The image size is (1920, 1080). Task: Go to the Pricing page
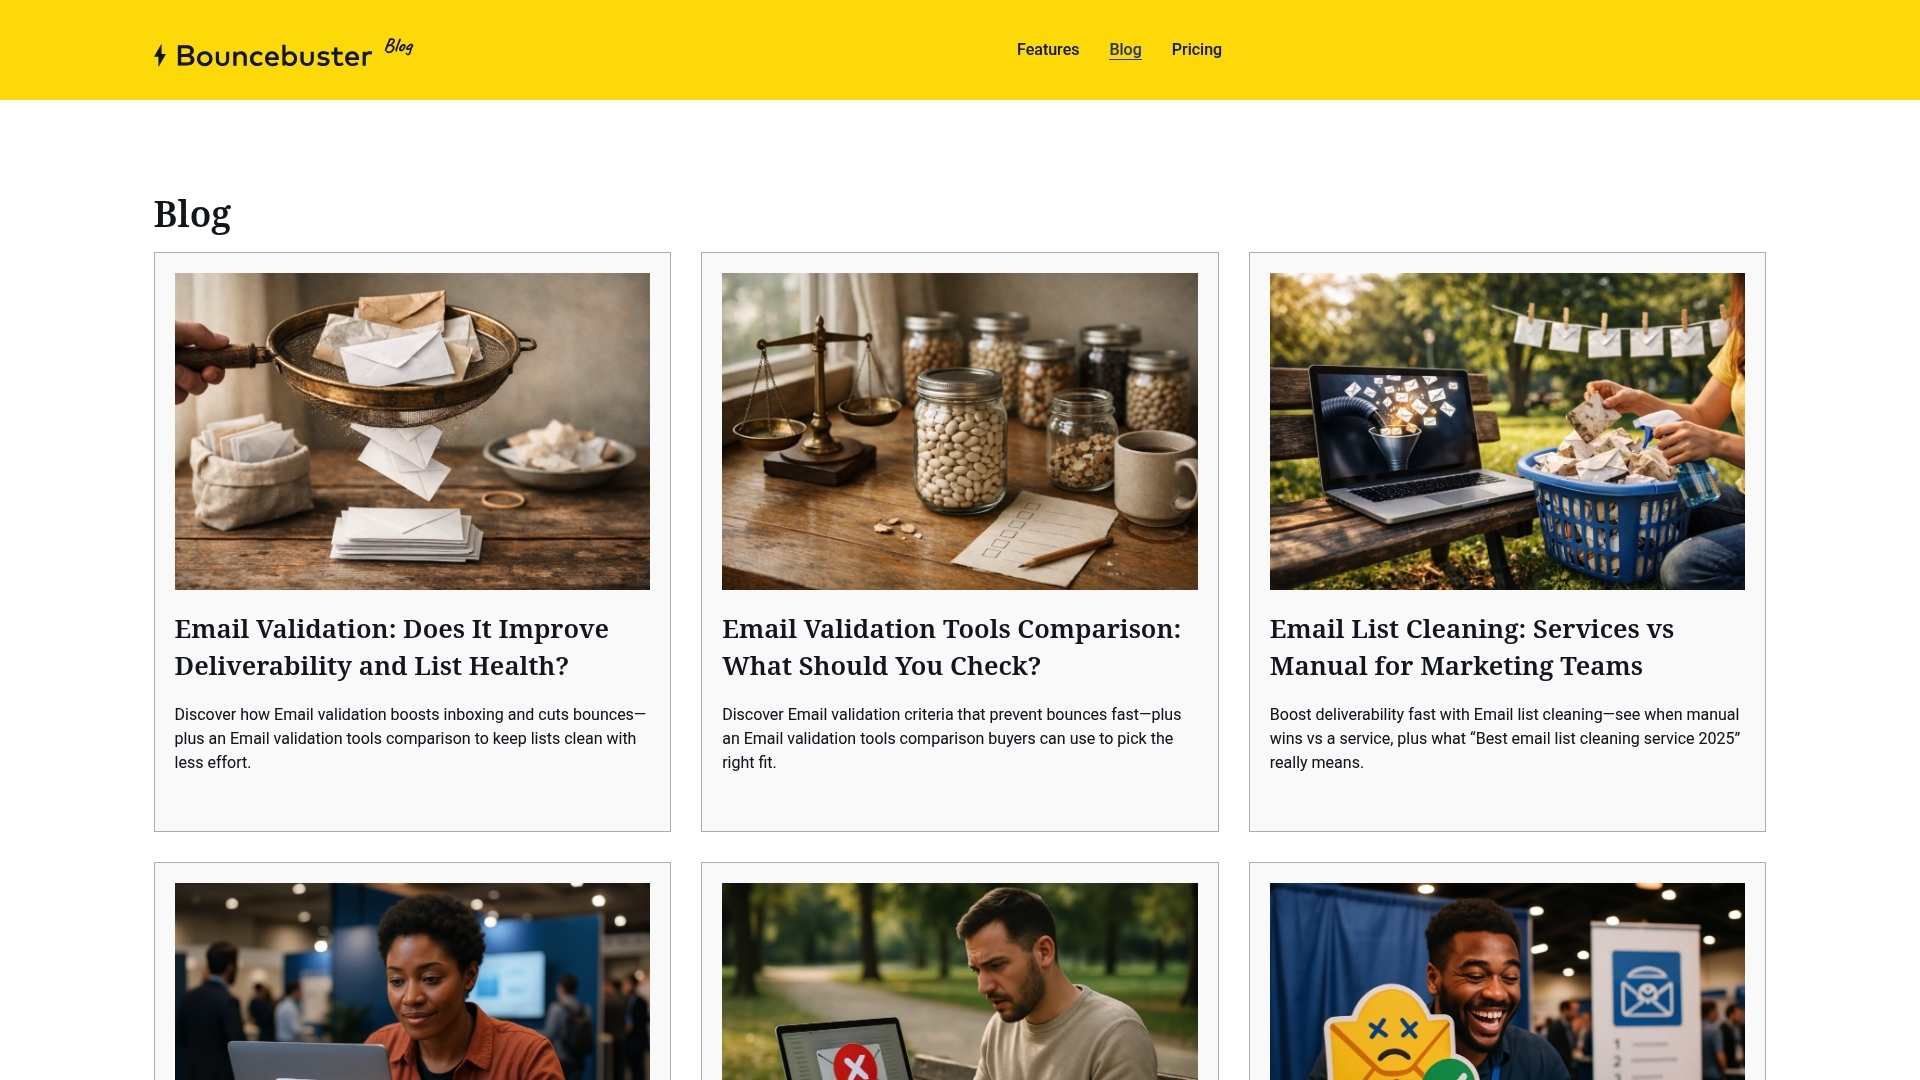[1196, 50]
